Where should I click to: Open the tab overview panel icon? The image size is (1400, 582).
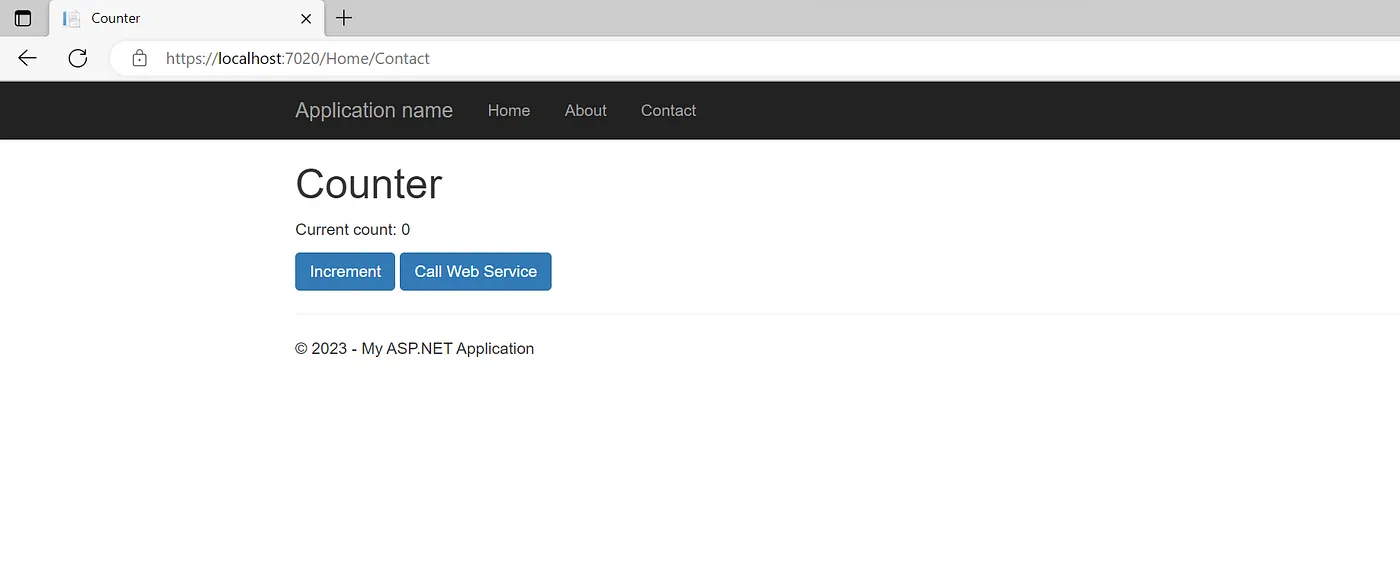click(x=22, y=17)
